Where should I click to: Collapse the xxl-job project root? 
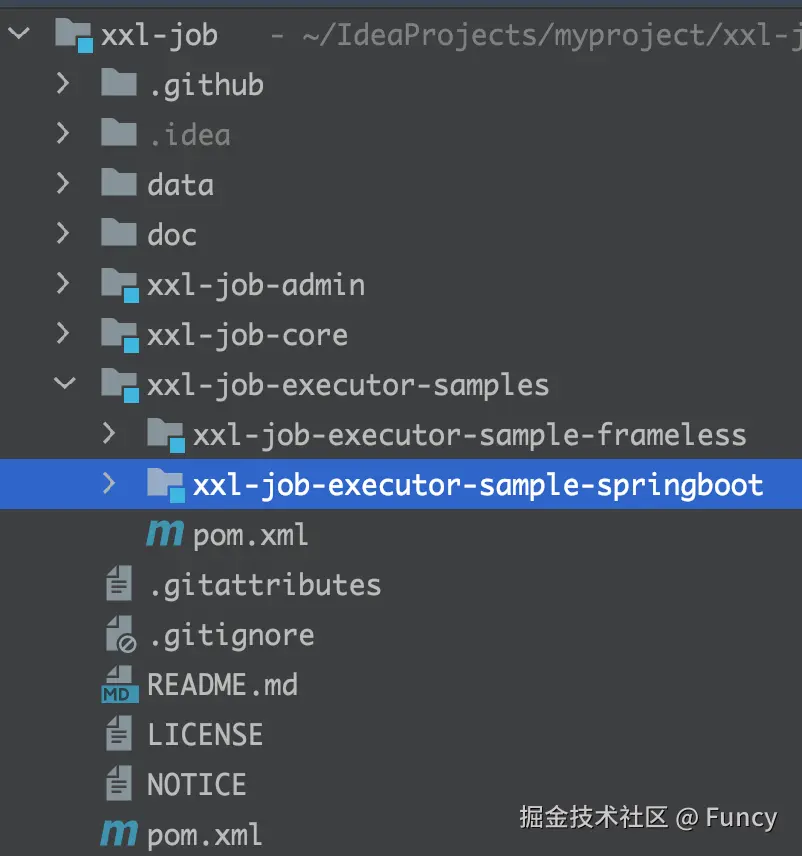19,35
